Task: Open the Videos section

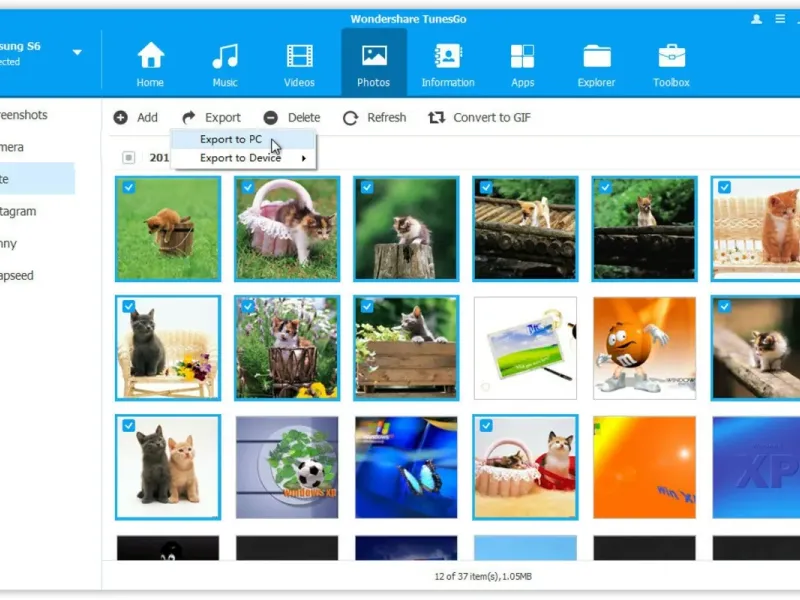Action: [x=299, y=64]
